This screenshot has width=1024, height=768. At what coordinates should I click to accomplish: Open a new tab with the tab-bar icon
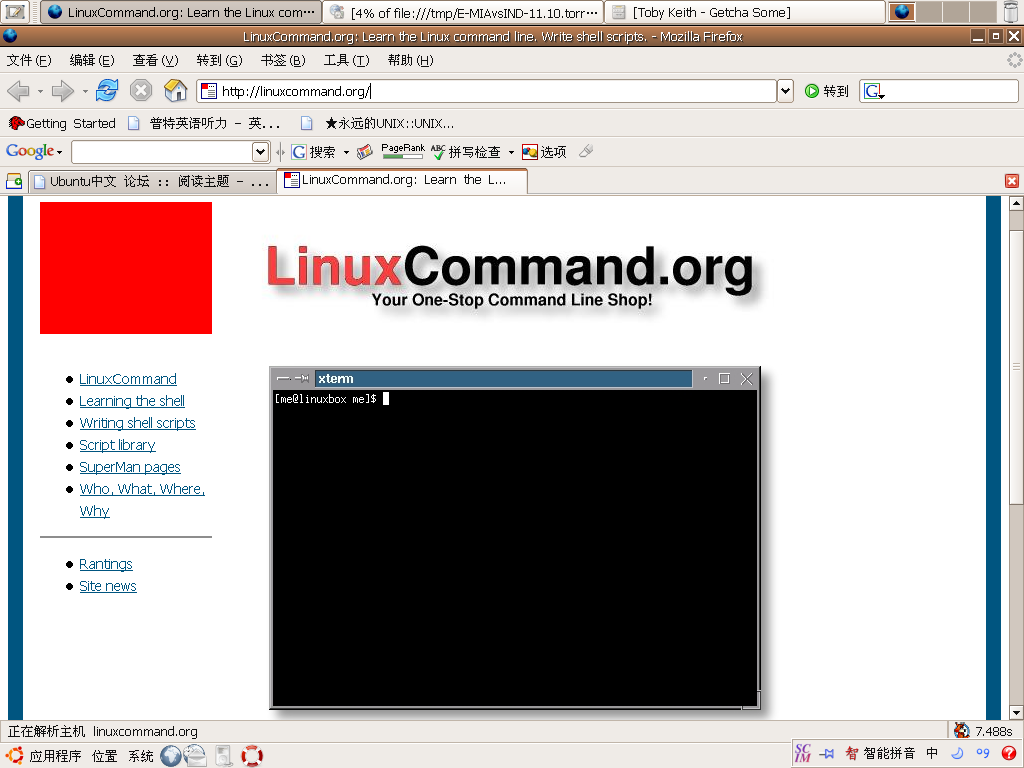click(14, 181)
